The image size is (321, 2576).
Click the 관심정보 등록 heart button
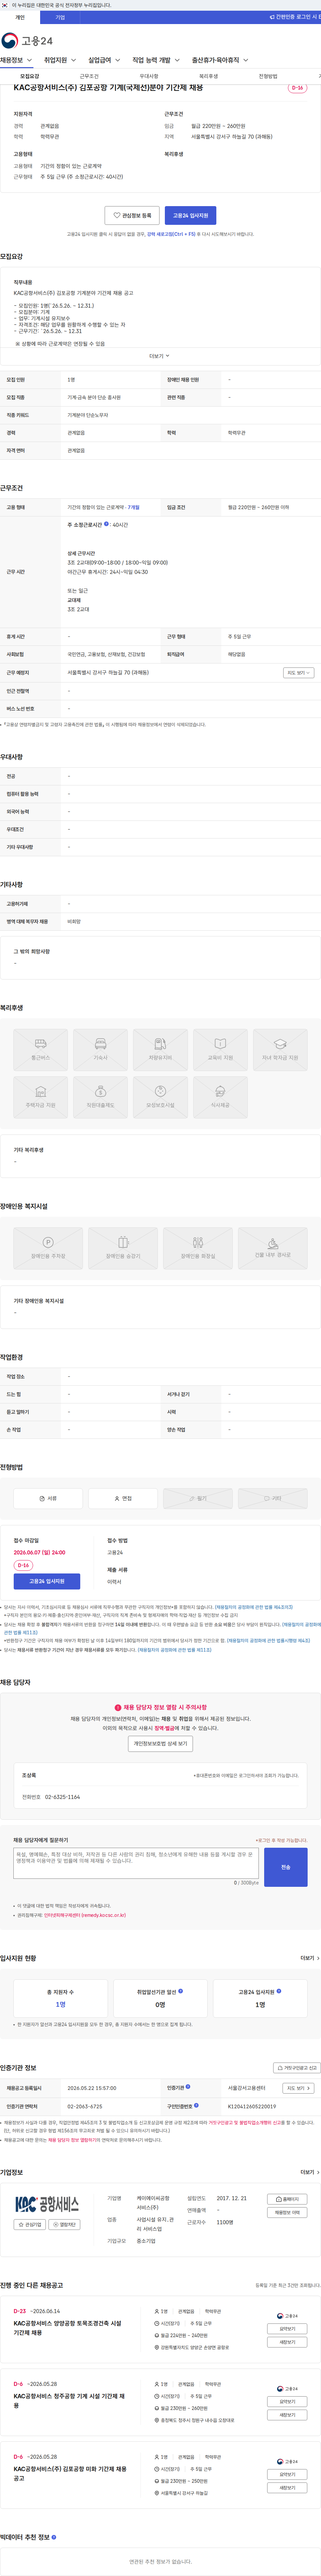(x=132, y=215)
